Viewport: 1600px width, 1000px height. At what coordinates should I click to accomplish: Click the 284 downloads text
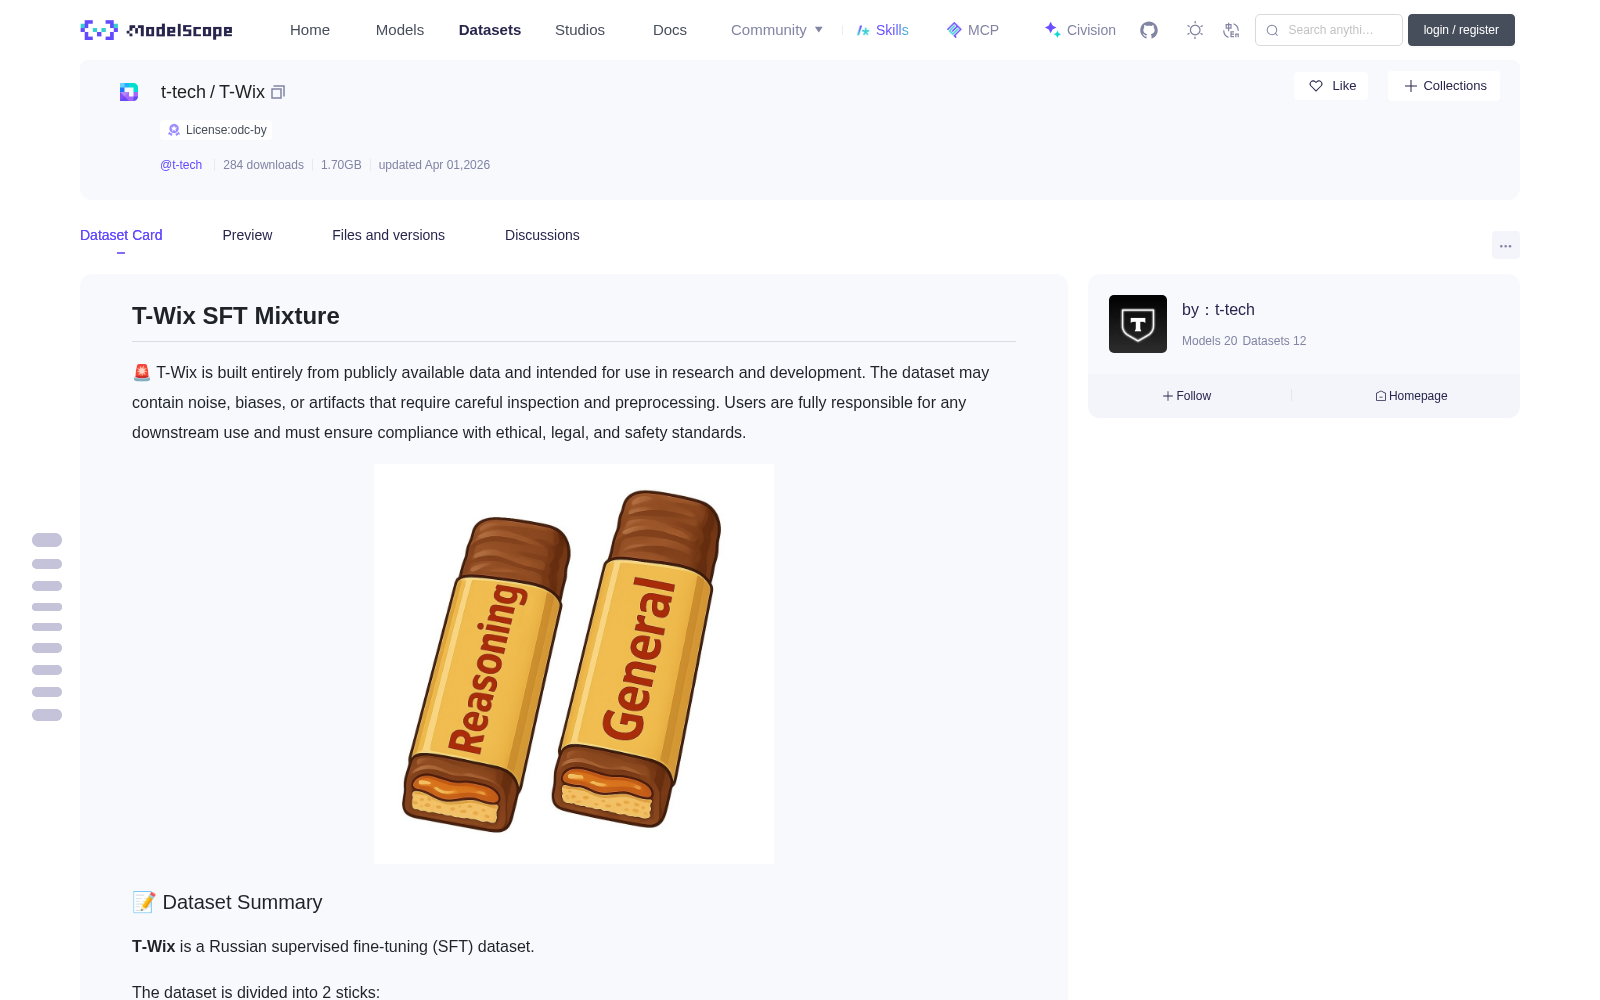263,165
